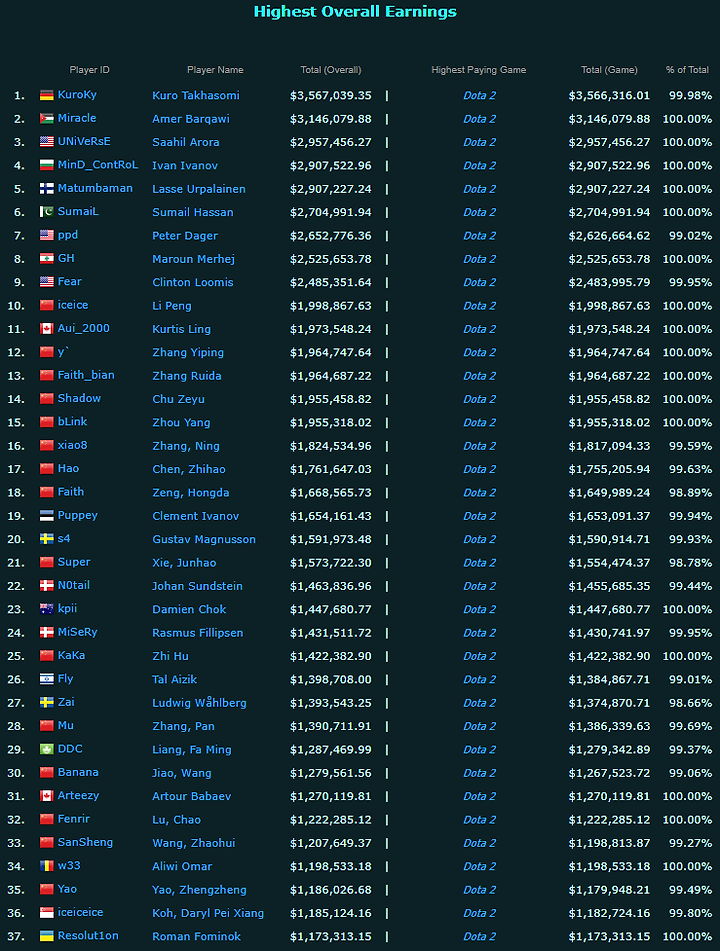Viewport: 720px width, 951px height.
Task: Open player ID Fenrir
Action: coord(74,819)
